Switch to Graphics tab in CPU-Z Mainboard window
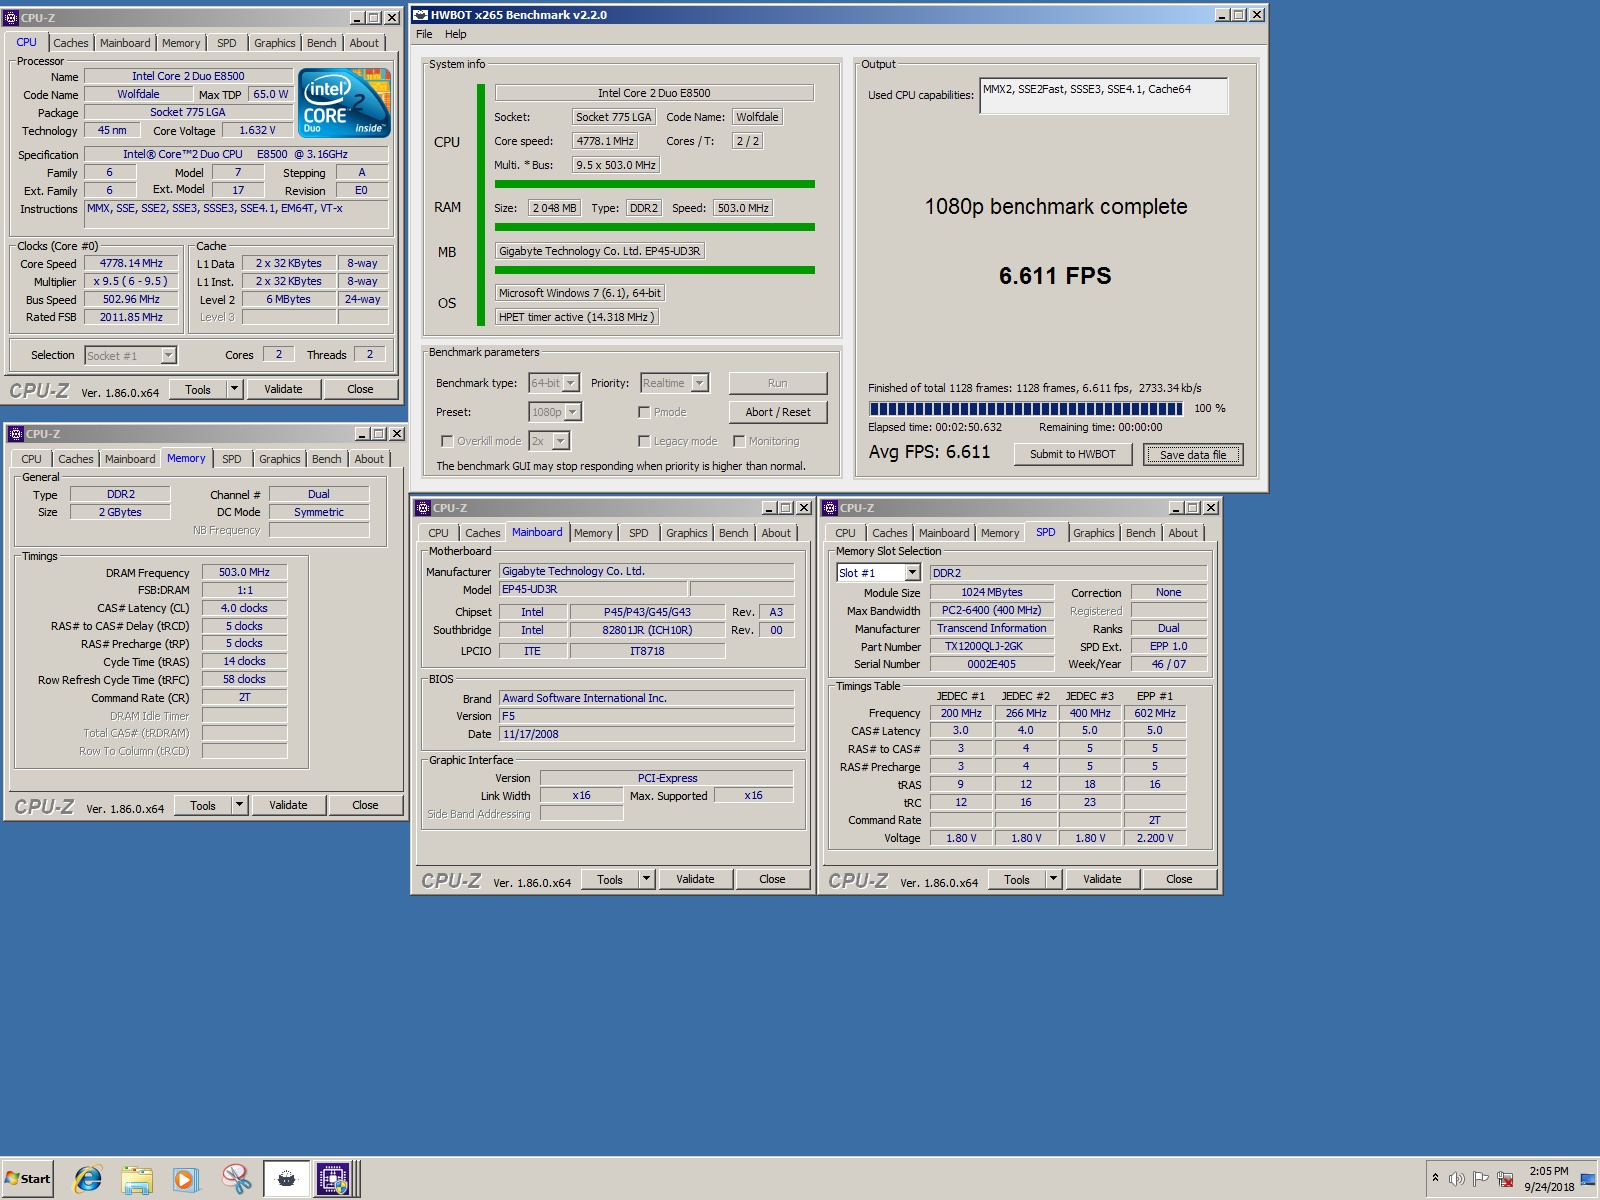 click(687, 533)
